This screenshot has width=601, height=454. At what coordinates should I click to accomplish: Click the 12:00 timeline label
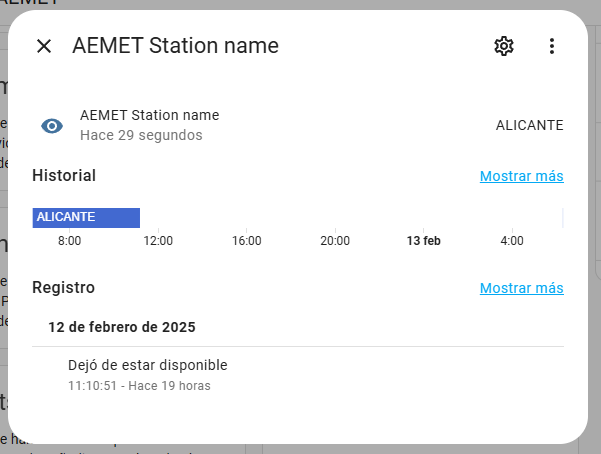[158, 241]
